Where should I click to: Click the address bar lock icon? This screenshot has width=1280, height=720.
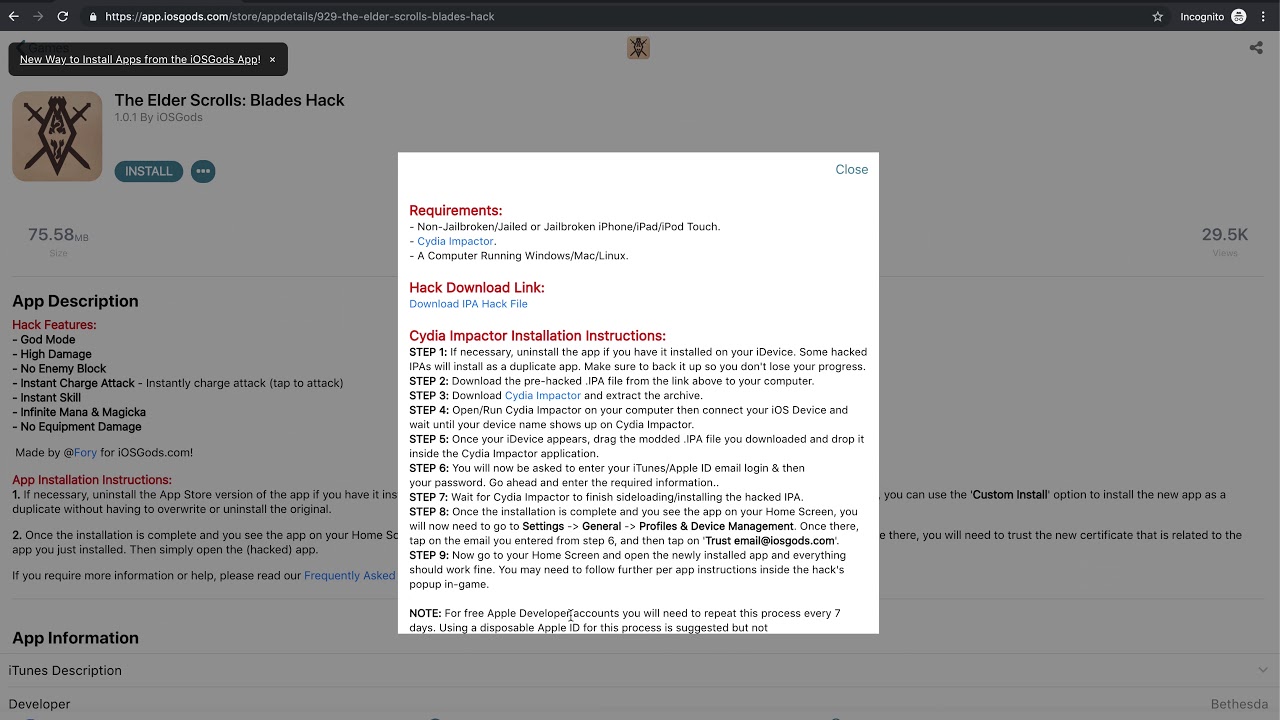click(x=93, y=16)
